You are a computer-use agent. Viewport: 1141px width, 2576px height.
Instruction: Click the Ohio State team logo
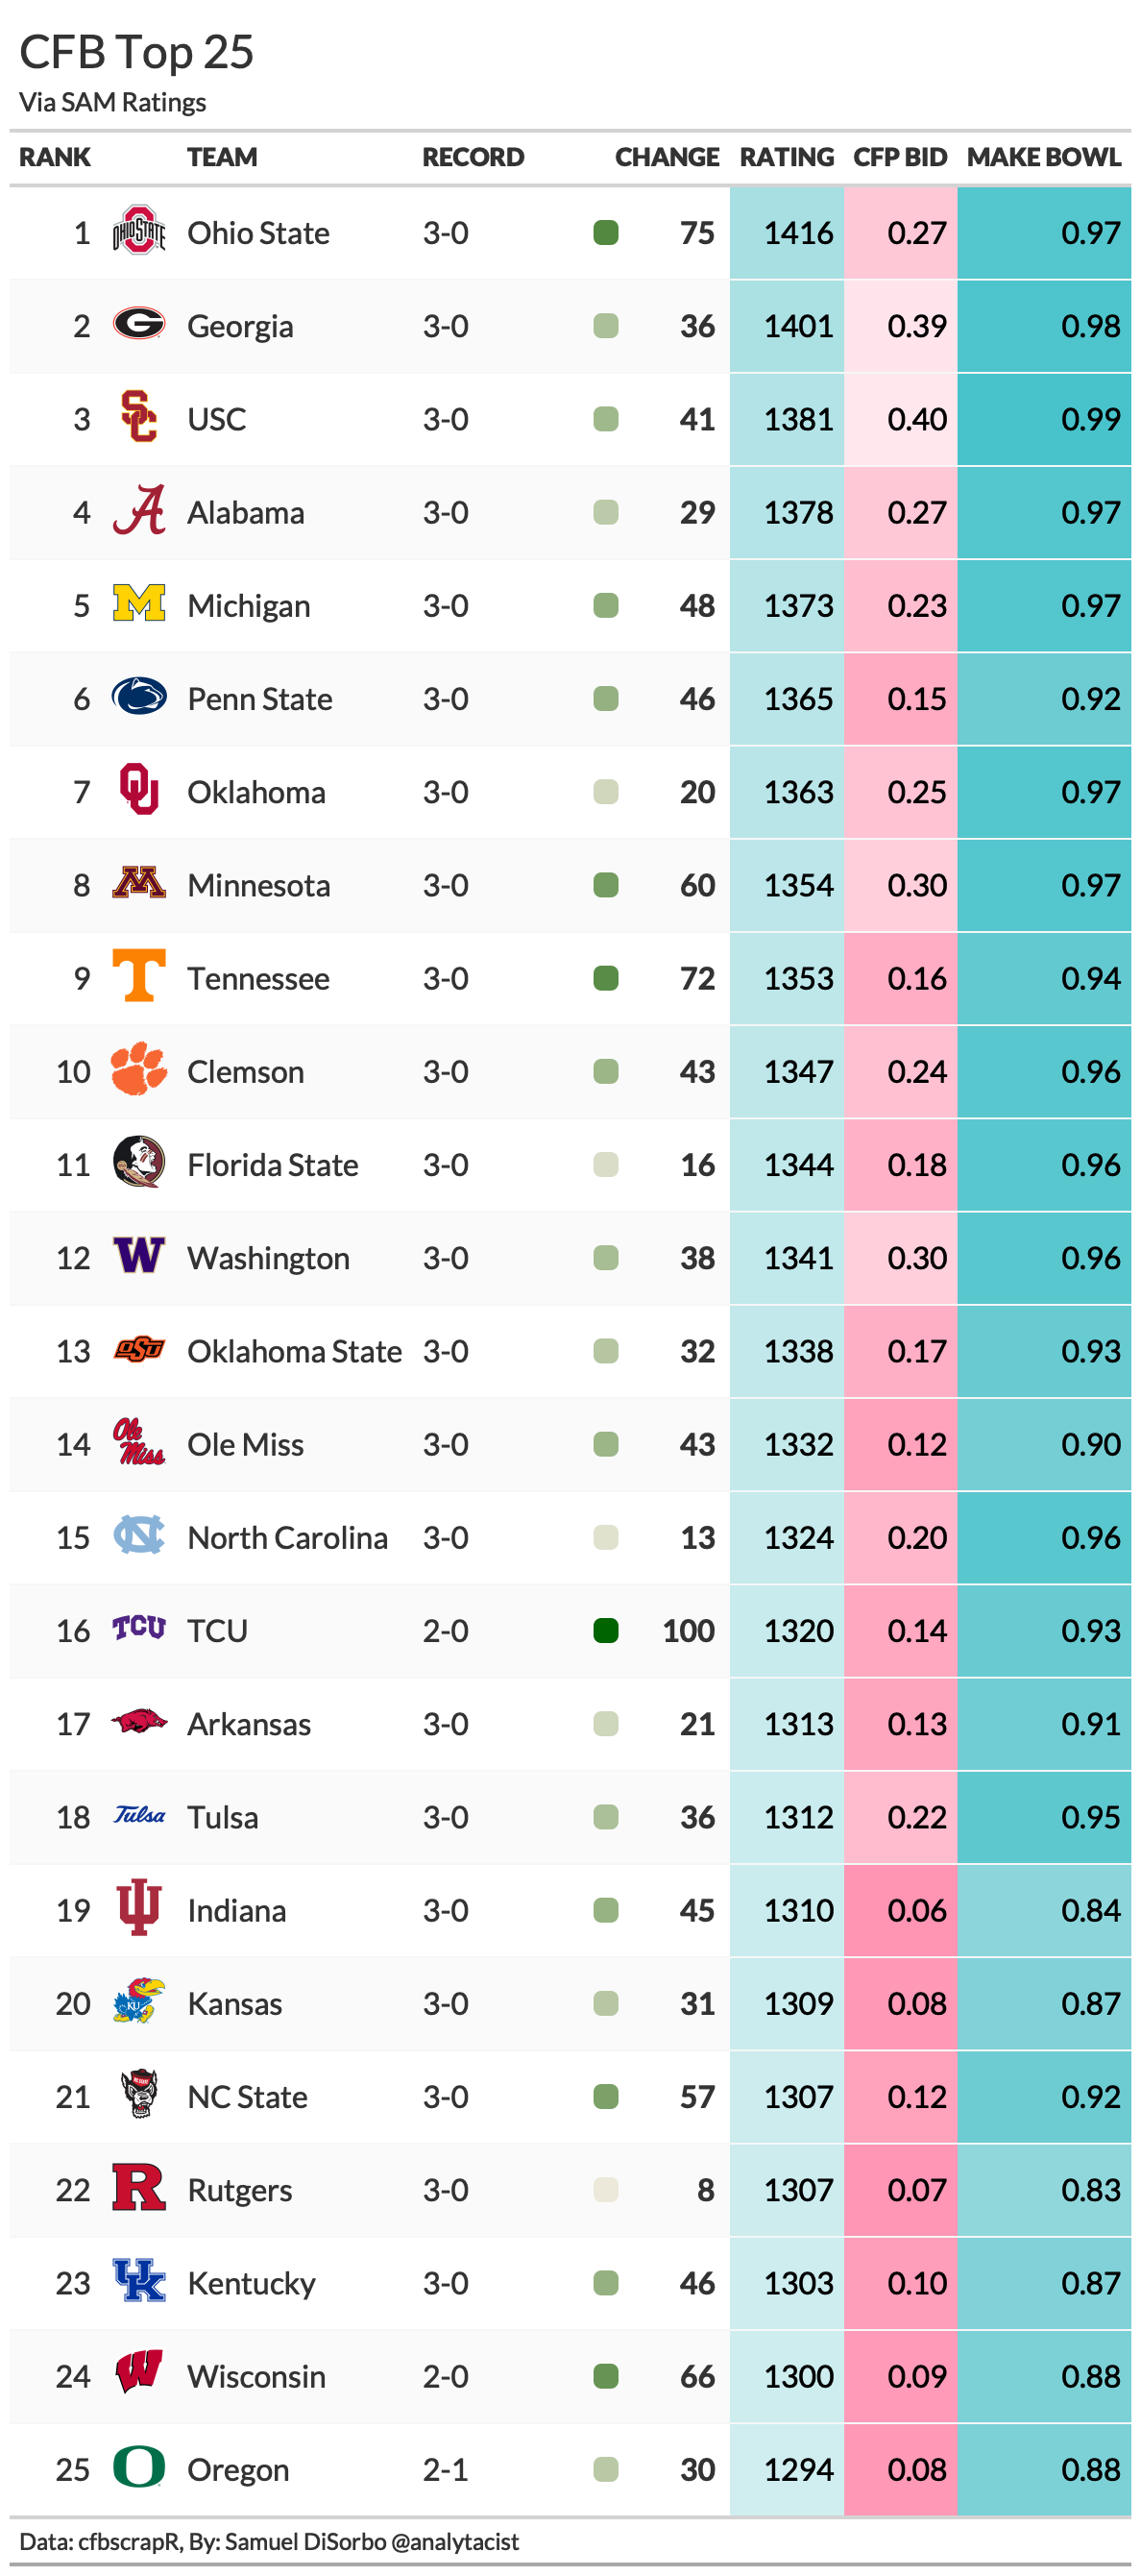(138, 232)
